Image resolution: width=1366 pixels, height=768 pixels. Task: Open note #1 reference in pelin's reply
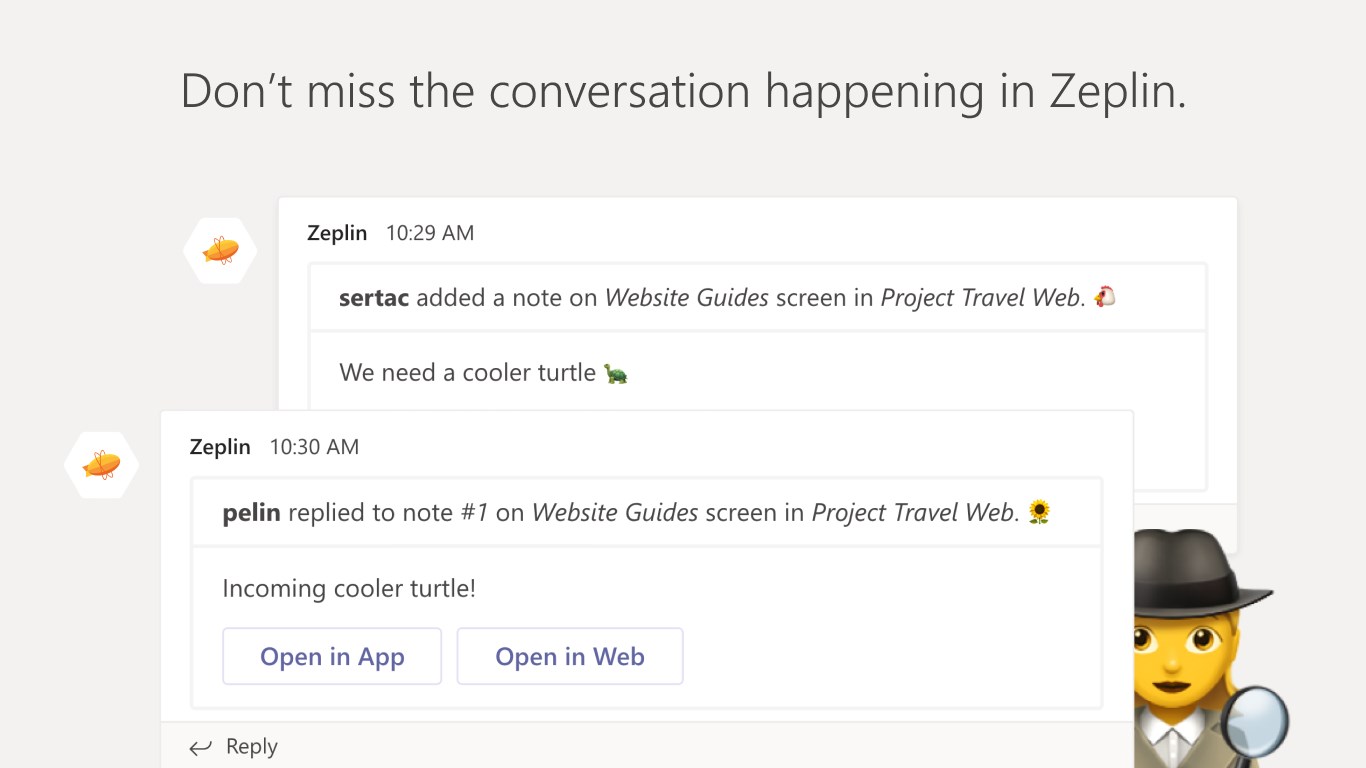coord(473,513)
